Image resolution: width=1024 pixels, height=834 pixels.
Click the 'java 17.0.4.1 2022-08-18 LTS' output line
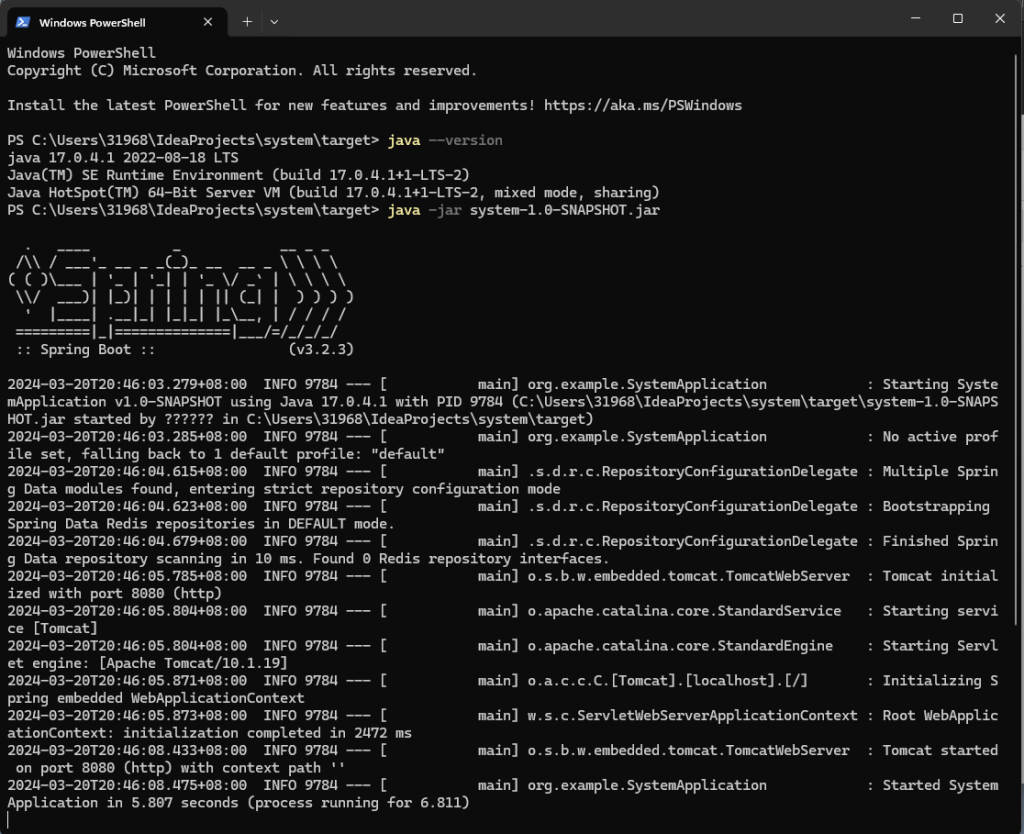pyautogui.click(x=122, y=158)
